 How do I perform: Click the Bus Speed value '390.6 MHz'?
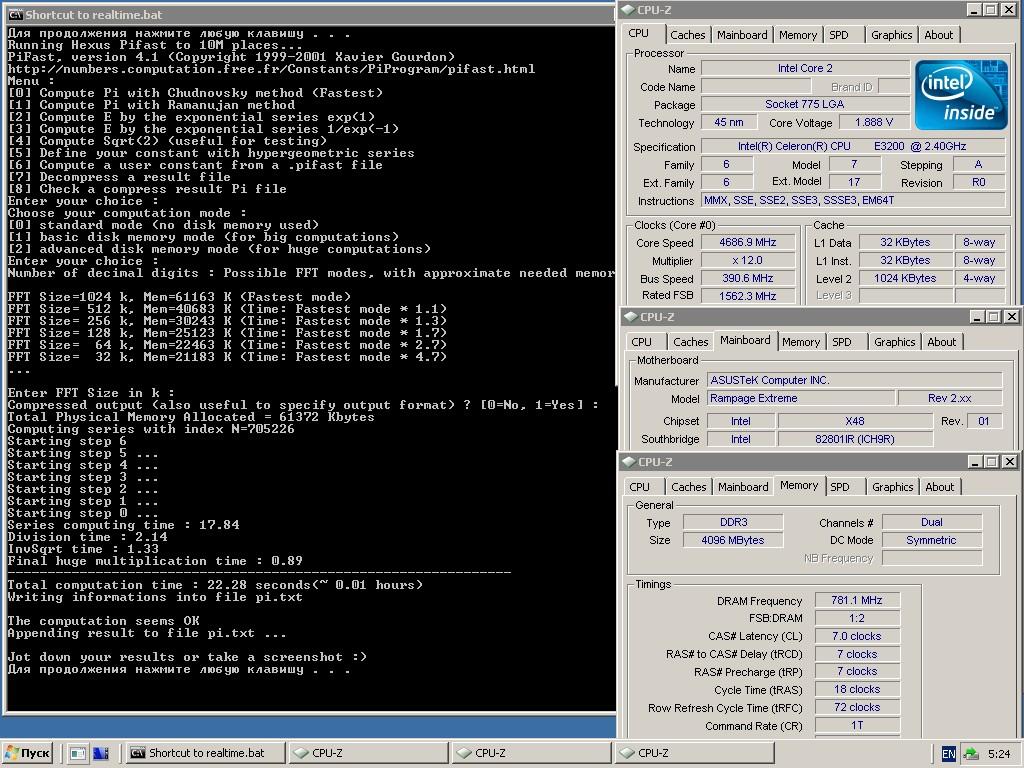coord(748,278)
